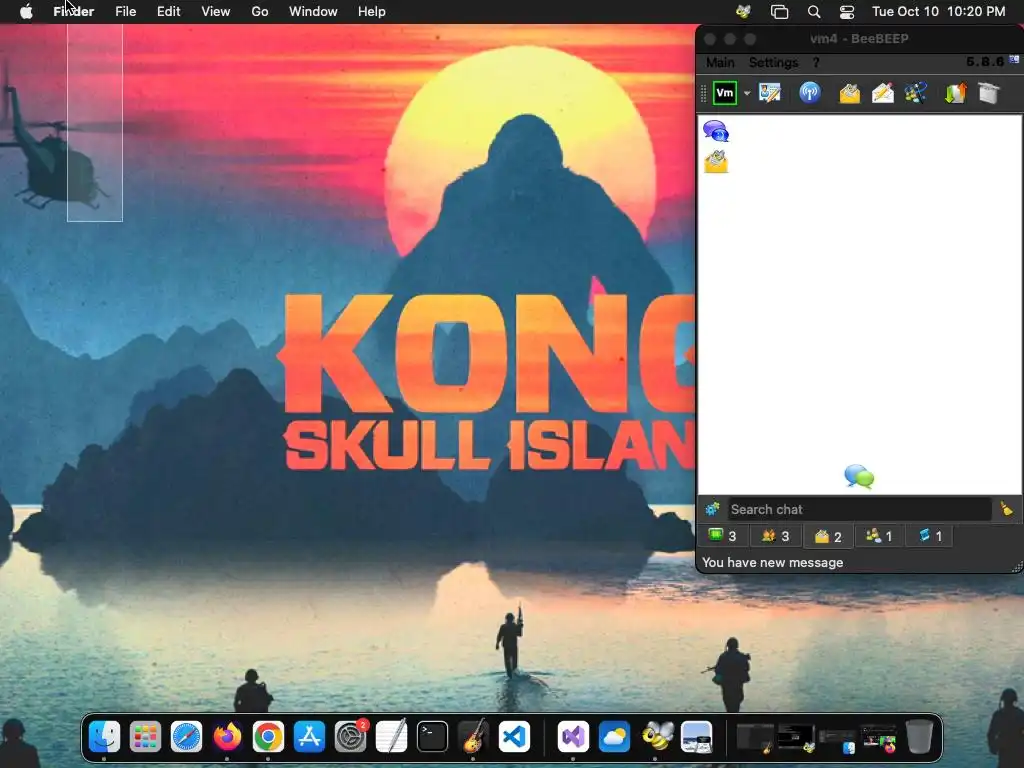The image size is (1024, 768).
Task: Open Launchpad from the Dock
Action: point(145,737)
